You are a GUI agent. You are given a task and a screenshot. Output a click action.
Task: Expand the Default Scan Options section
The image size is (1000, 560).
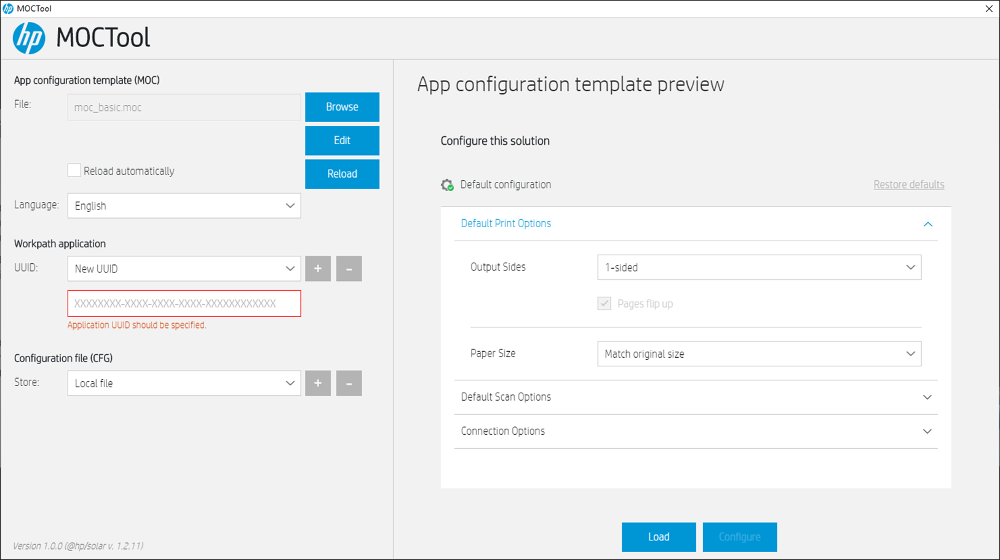pos(696,397)
